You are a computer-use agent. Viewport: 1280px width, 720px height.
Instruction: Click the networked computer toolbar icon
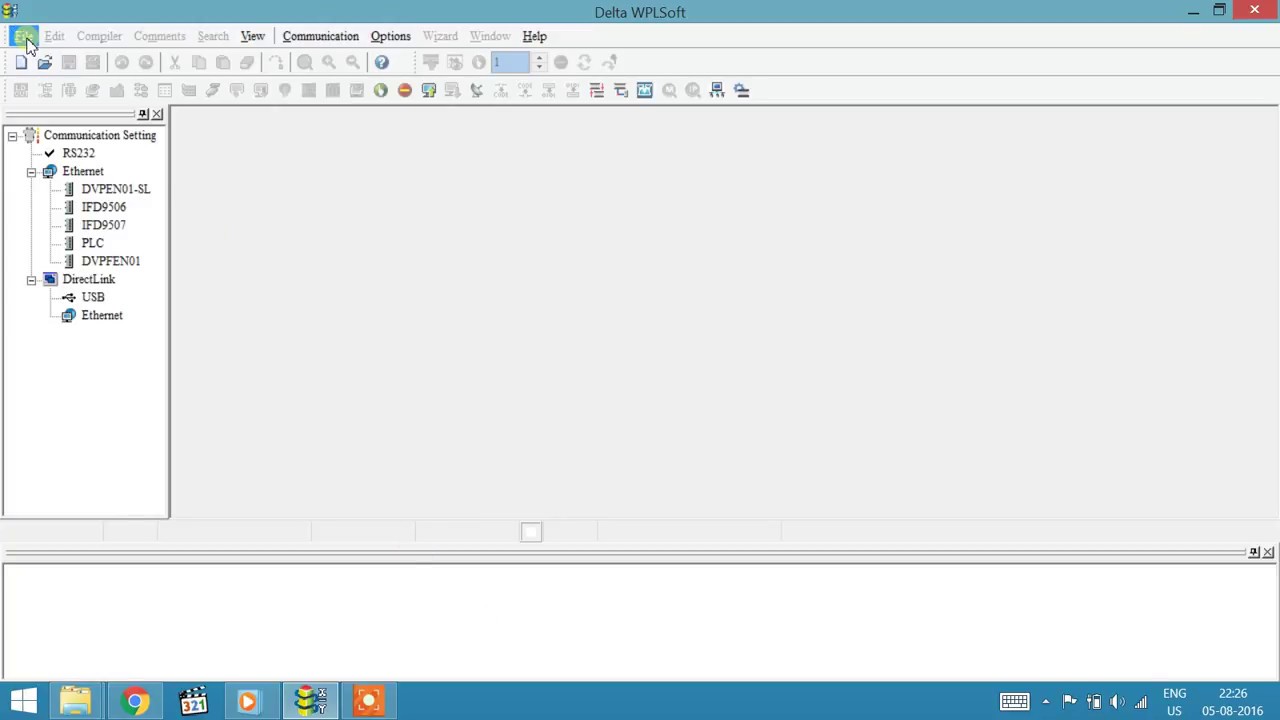pyautogui.click(x=717, y=90)
